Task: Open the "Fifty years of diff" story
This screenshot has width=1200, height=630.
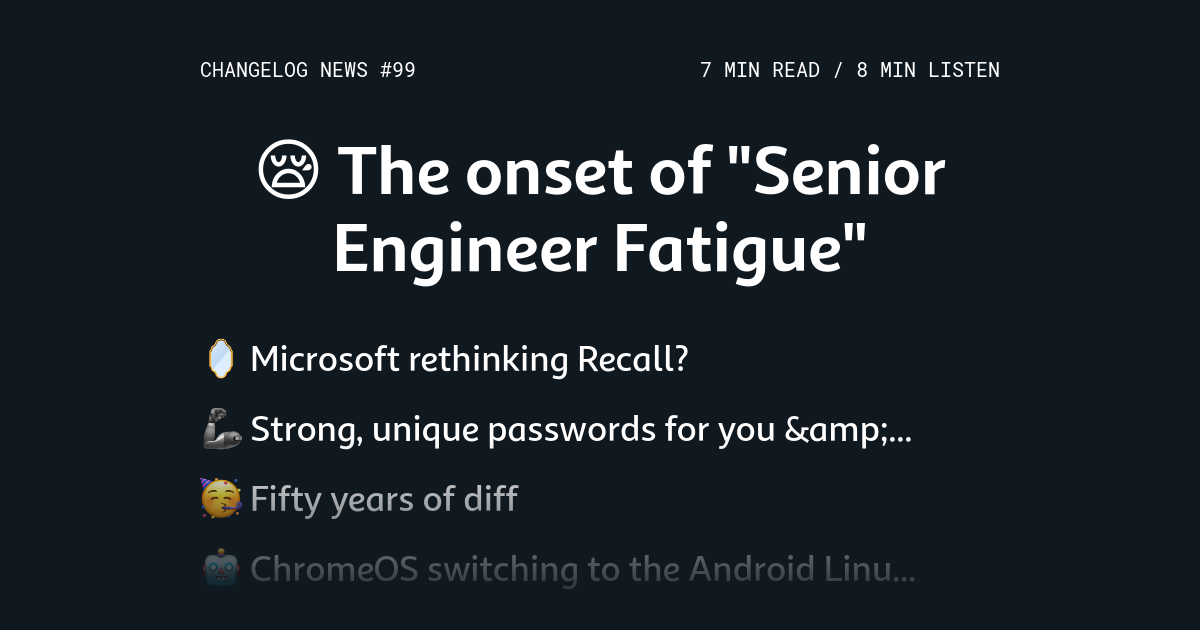Action: point(384,498)
